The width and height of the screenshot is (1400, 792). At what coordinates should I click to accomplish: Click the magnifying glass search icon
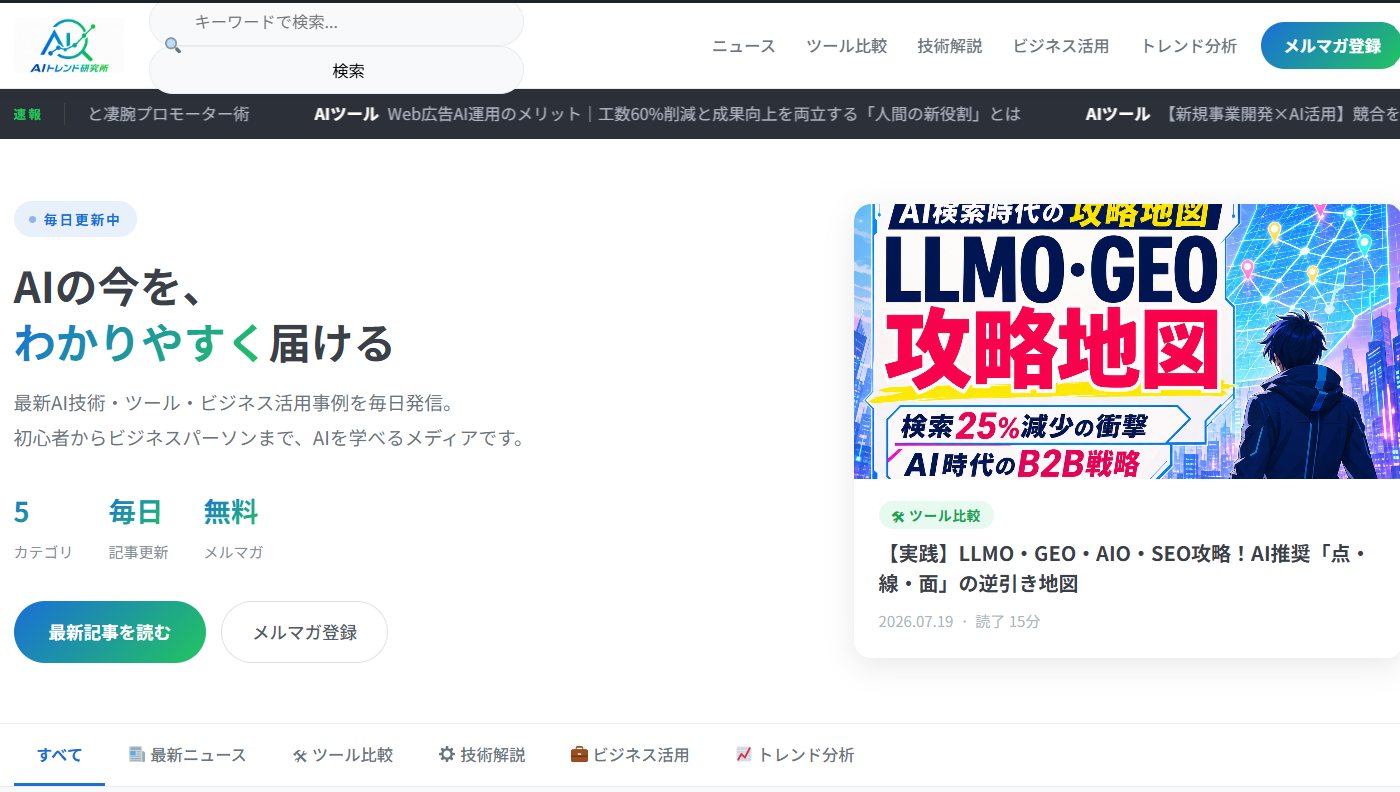click(x=172, y=45)
